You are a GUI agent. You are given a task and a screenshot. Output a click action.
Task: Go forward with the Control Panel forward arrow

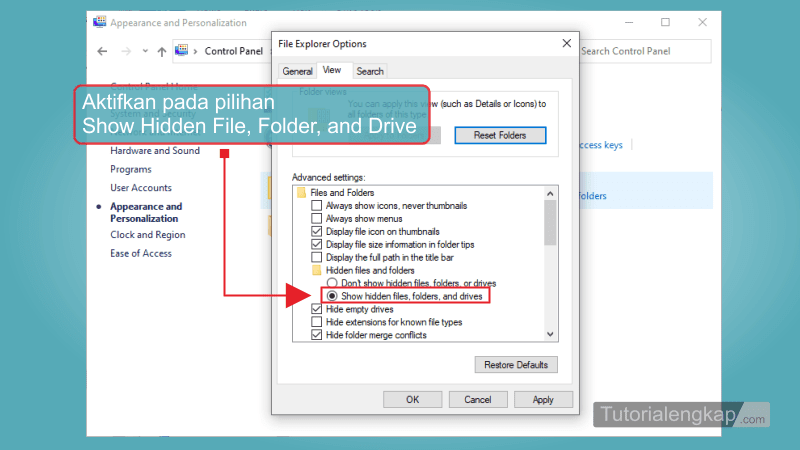[x=126, y=51]
